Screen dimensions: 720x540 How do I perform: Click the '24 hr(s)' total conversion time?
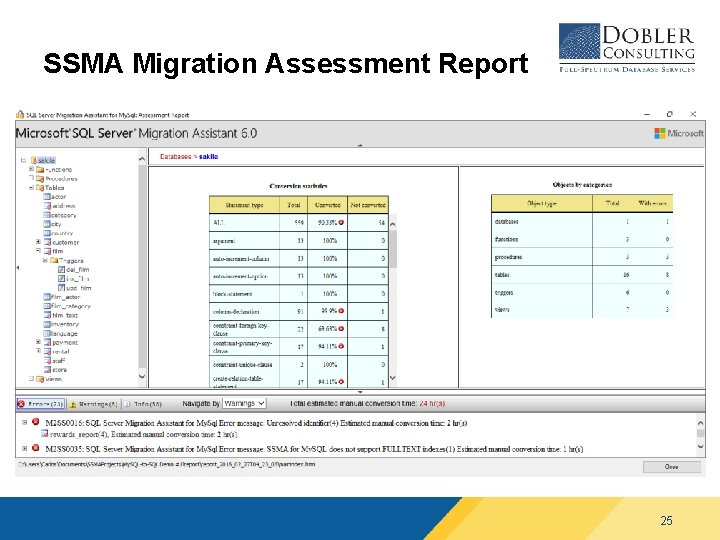coord(432,403)
